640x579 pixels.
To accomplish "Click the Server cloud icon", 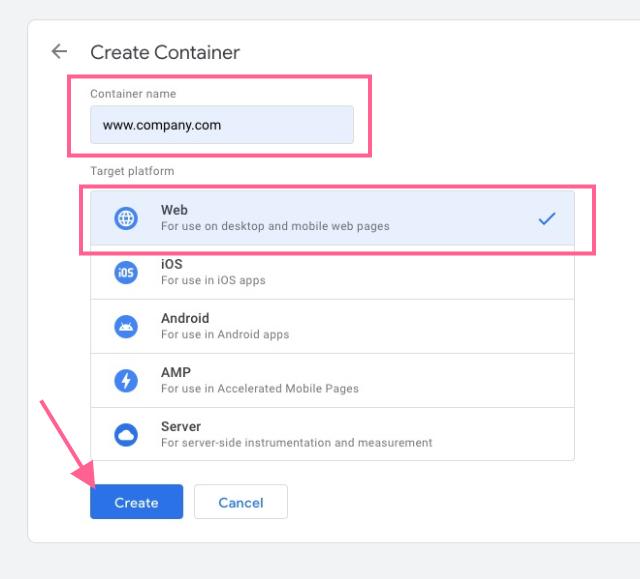I will click(x=126, y=435).
